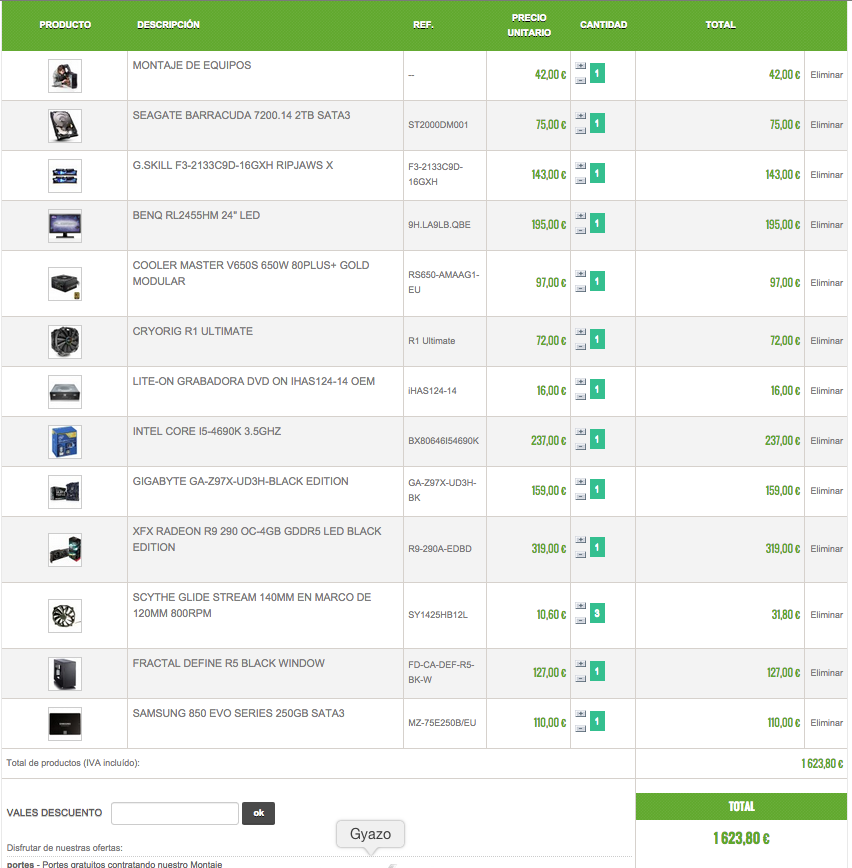Increase quantity of Lite-On DVD recorder
The height and width of the screenshot is (868, 852).
[x=580, y=381]
